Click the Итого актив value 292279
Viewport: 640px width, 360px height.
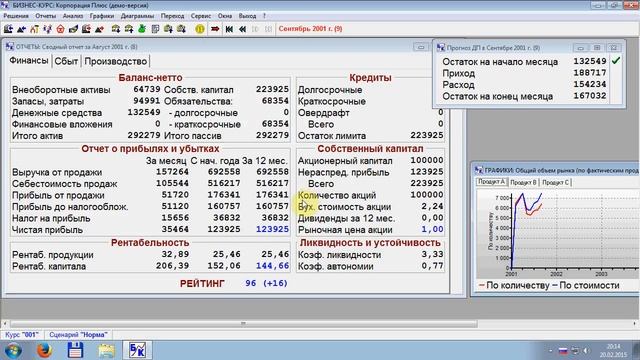point(144,135)
